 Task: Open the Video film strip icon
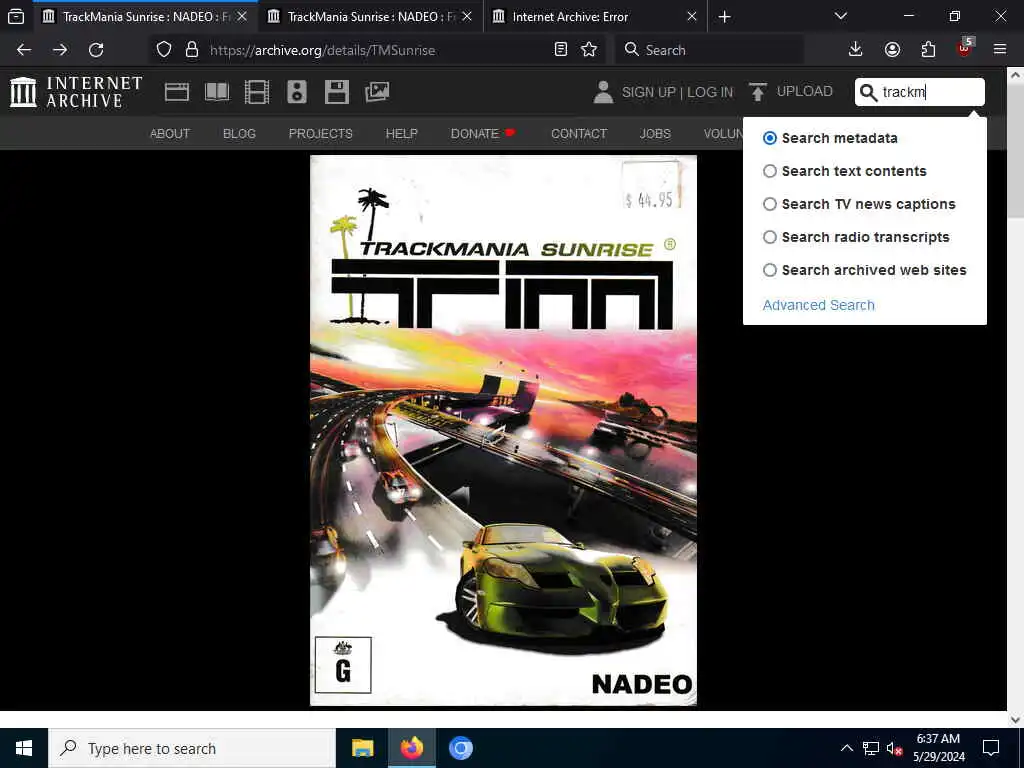(257, 92)
